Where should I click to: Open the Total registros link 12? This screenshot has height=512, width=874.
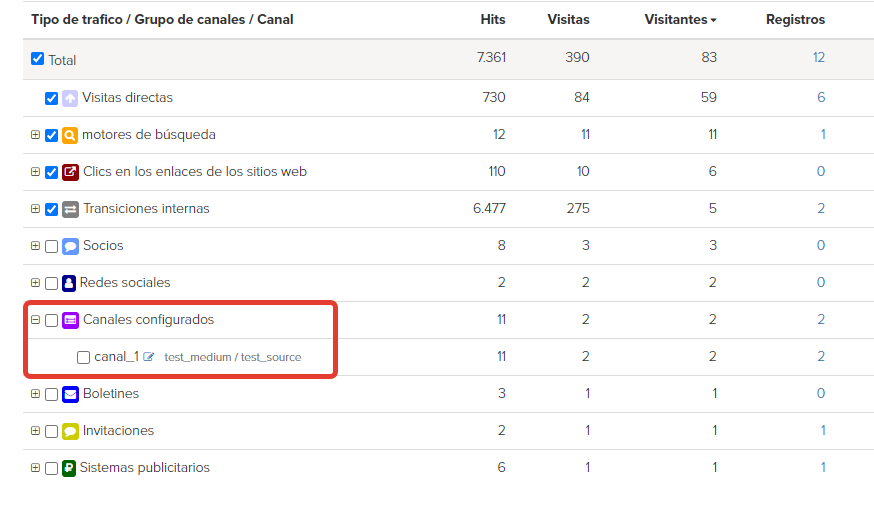pyautogui.click(x=818, y=57)
